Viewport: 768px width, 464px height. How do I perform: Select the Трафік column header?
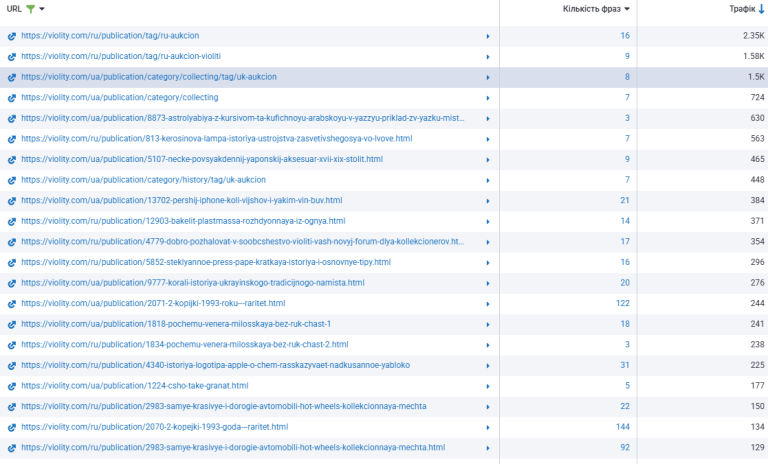pyautogui.click(x=742, y=9)
